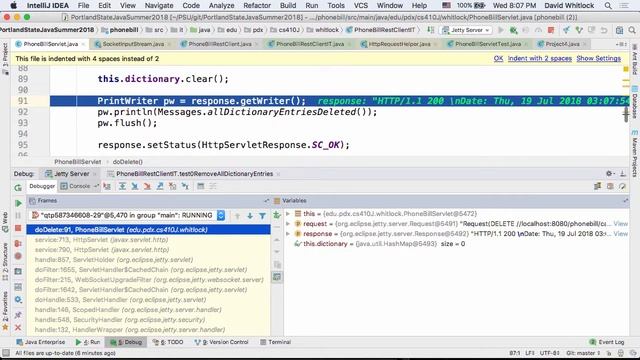Open Evaluate Expression calculator icon

tap(200, 186)
